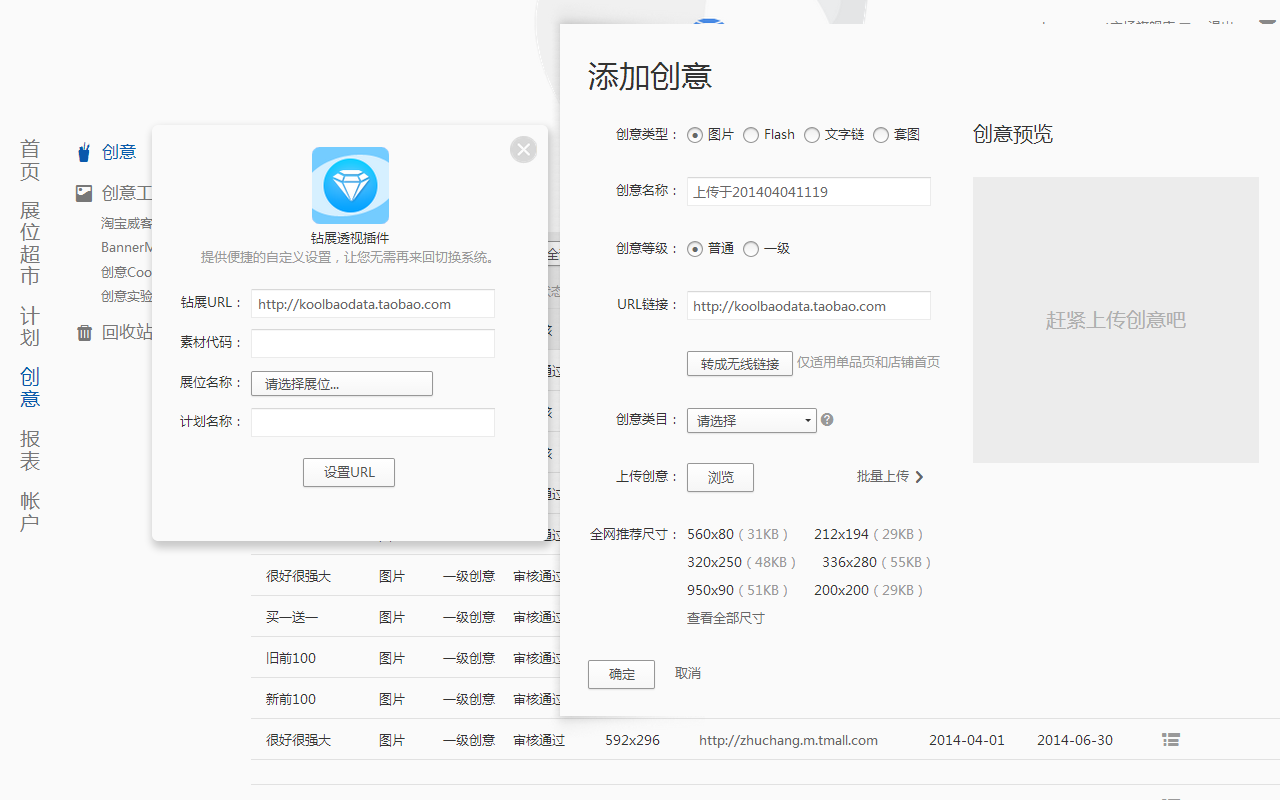Click the 2014-04-01 date cell
This screenshot has height=800, width=1280.
(x=967, y=740)
